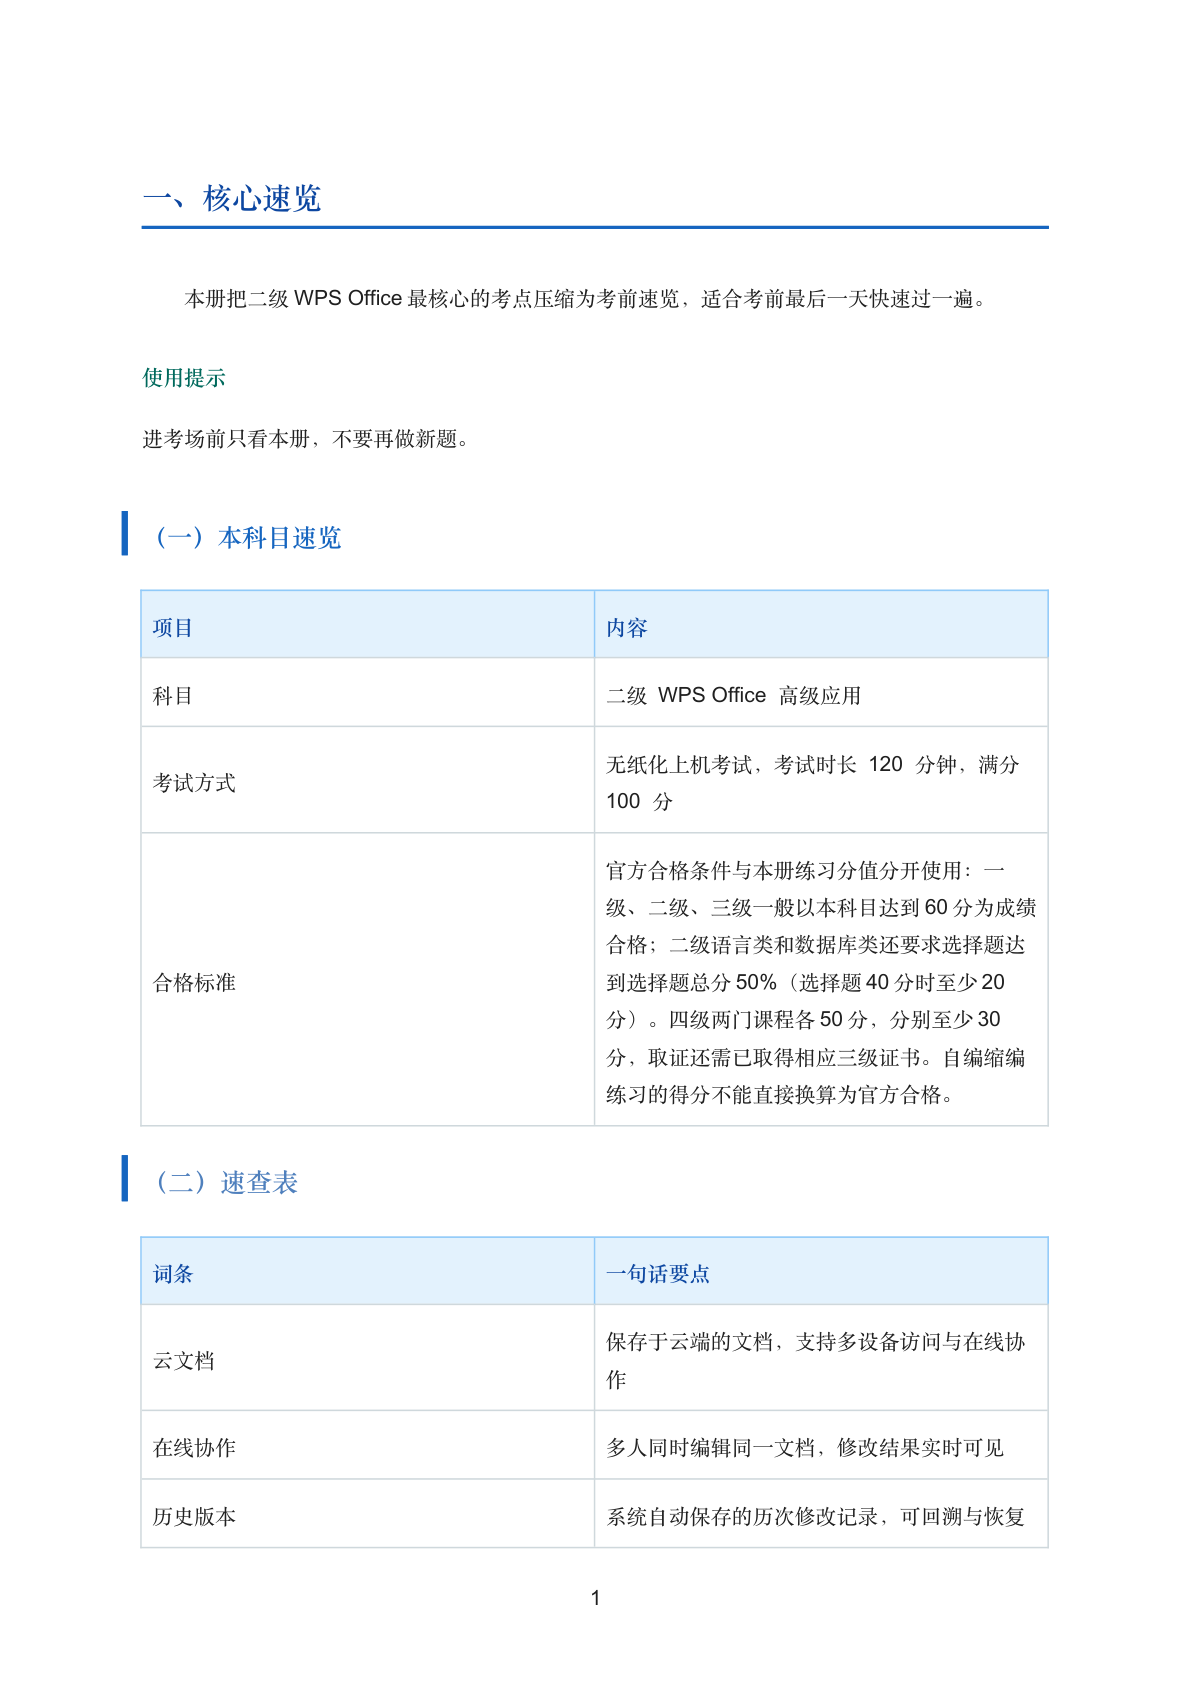Click table header cell '词条'
The width and height of the screenshot is (1191, 1684).
click(x=368, y=1271)
